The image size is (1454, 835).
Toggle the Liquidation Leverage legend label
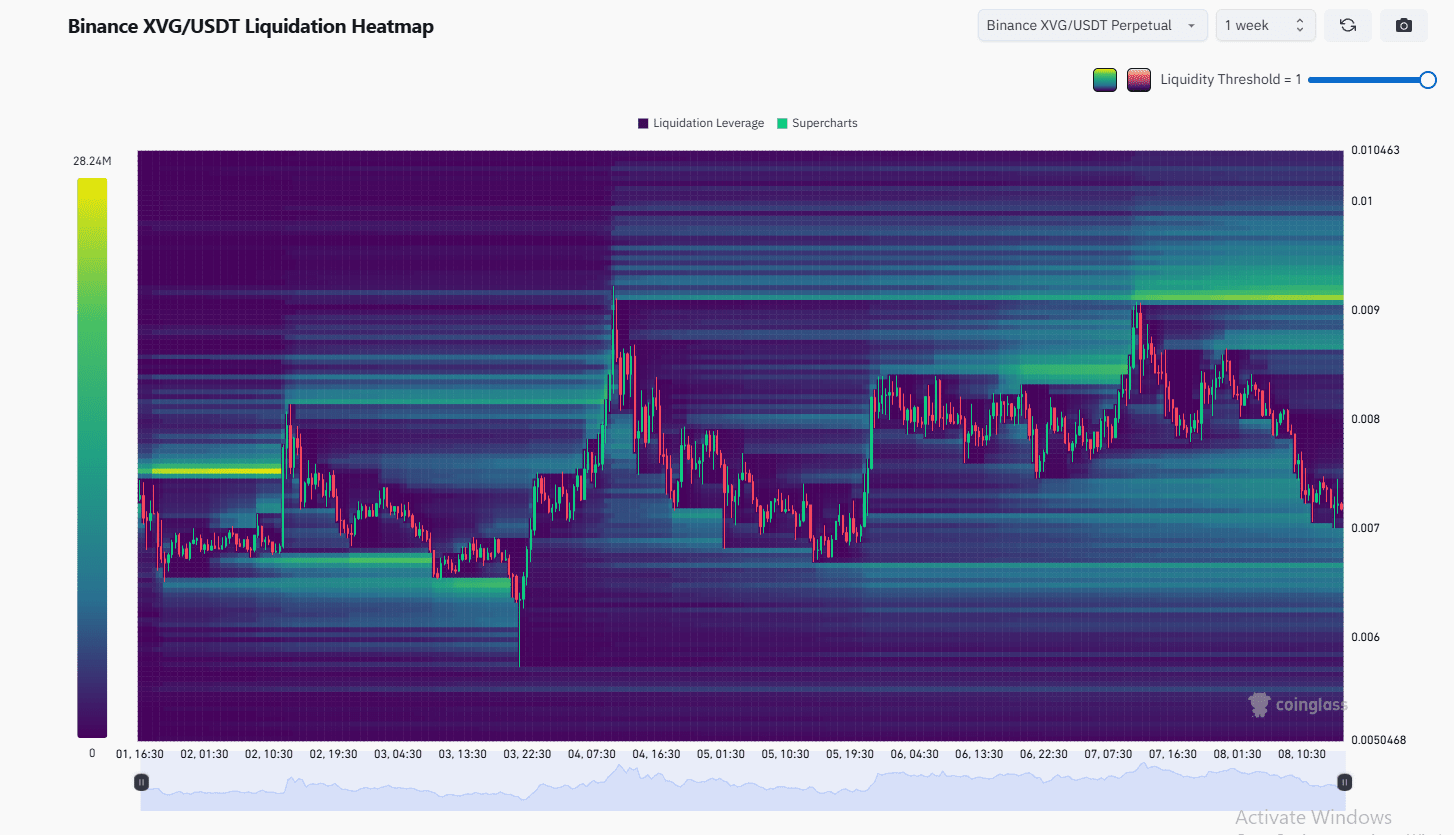708,123
